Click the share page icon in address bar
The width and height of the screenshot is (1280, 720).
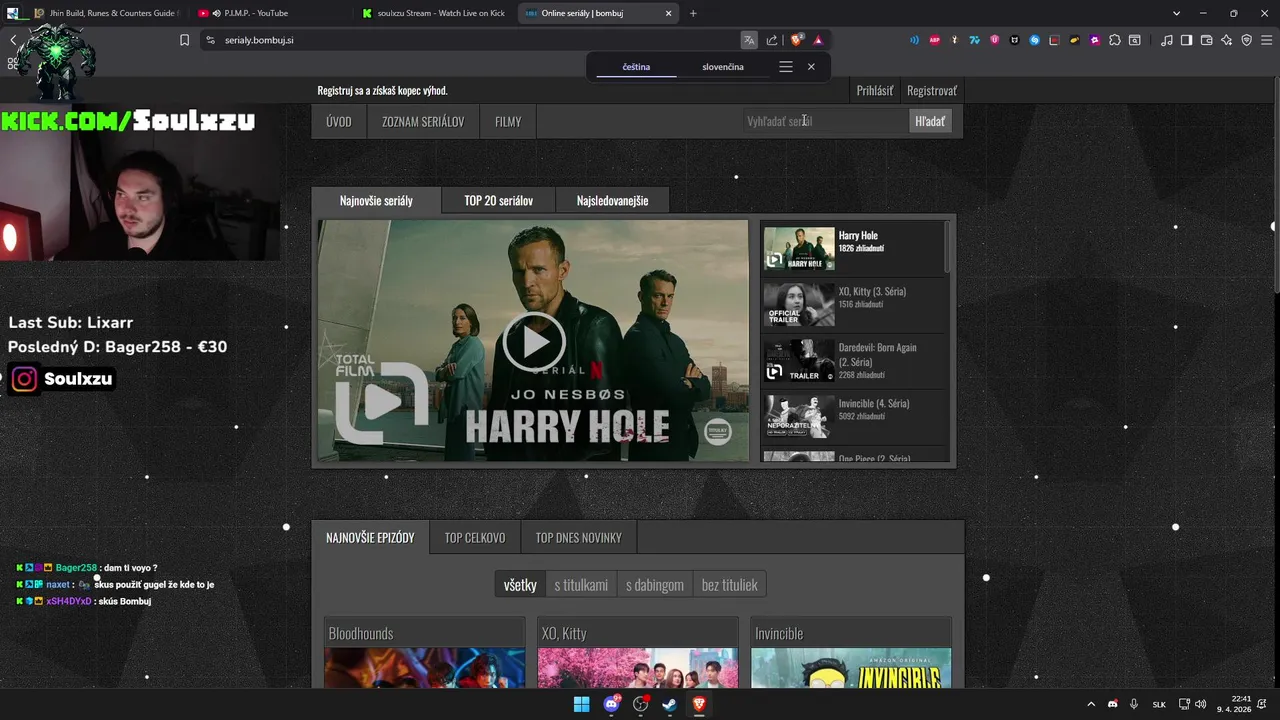tap(772, 40)
